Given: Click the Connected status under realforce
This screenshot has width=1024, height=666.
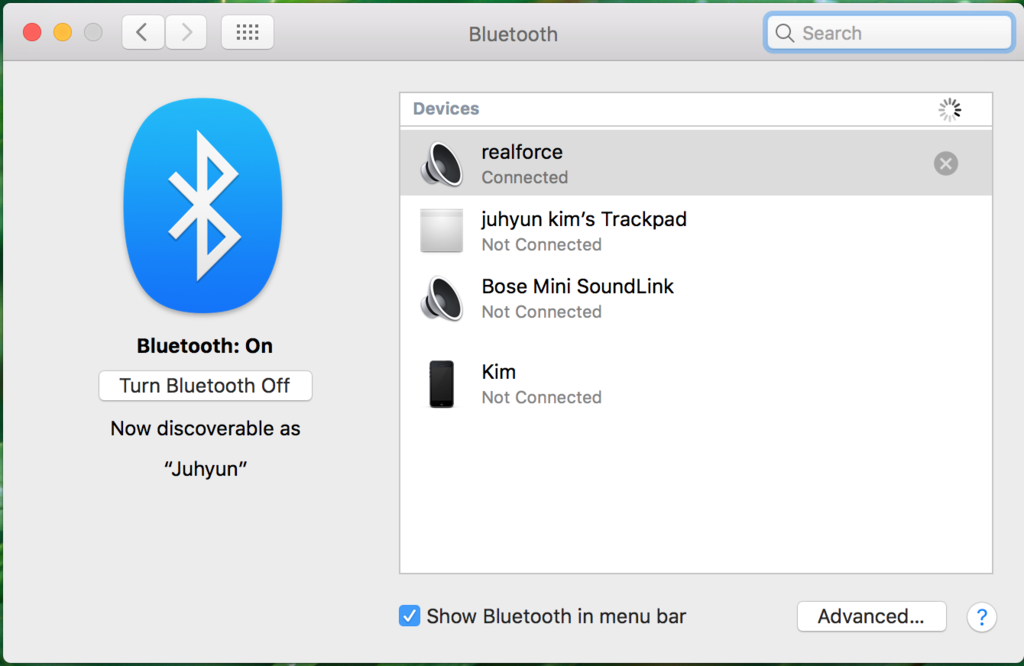Looking at the screenshot, I should click(524, 177).
